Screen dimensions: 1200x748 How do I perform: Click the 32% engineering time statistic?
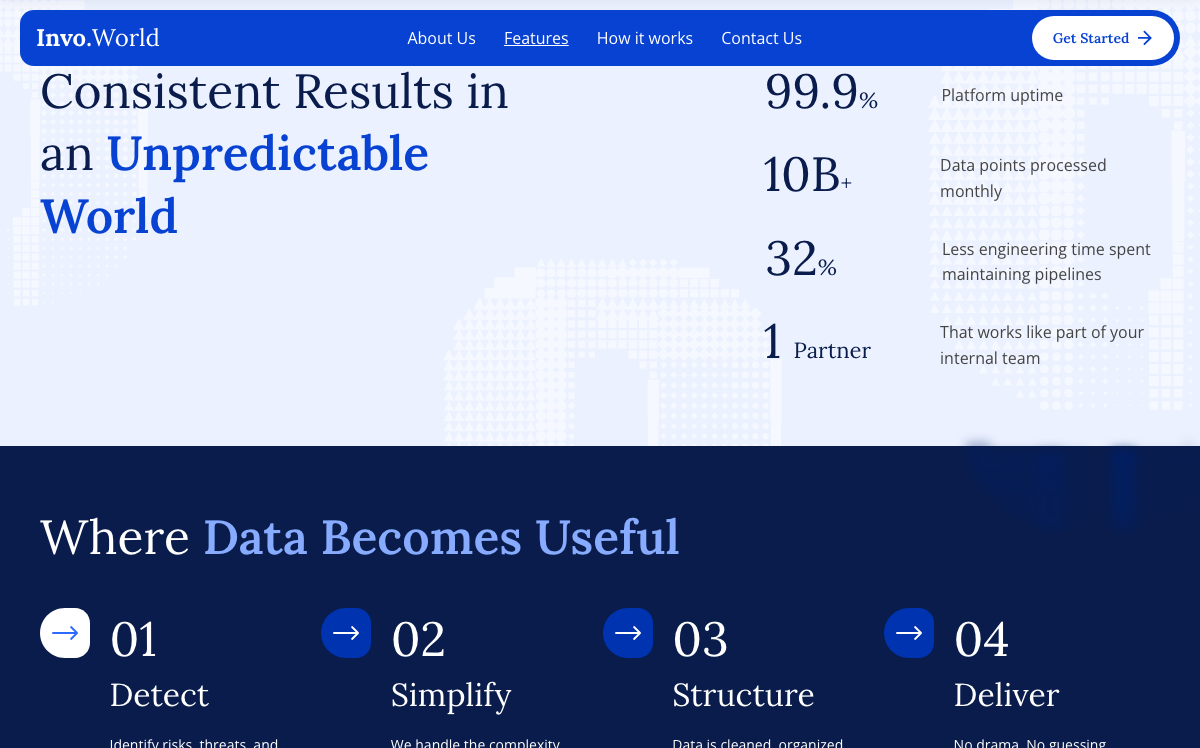pos(801,259)
